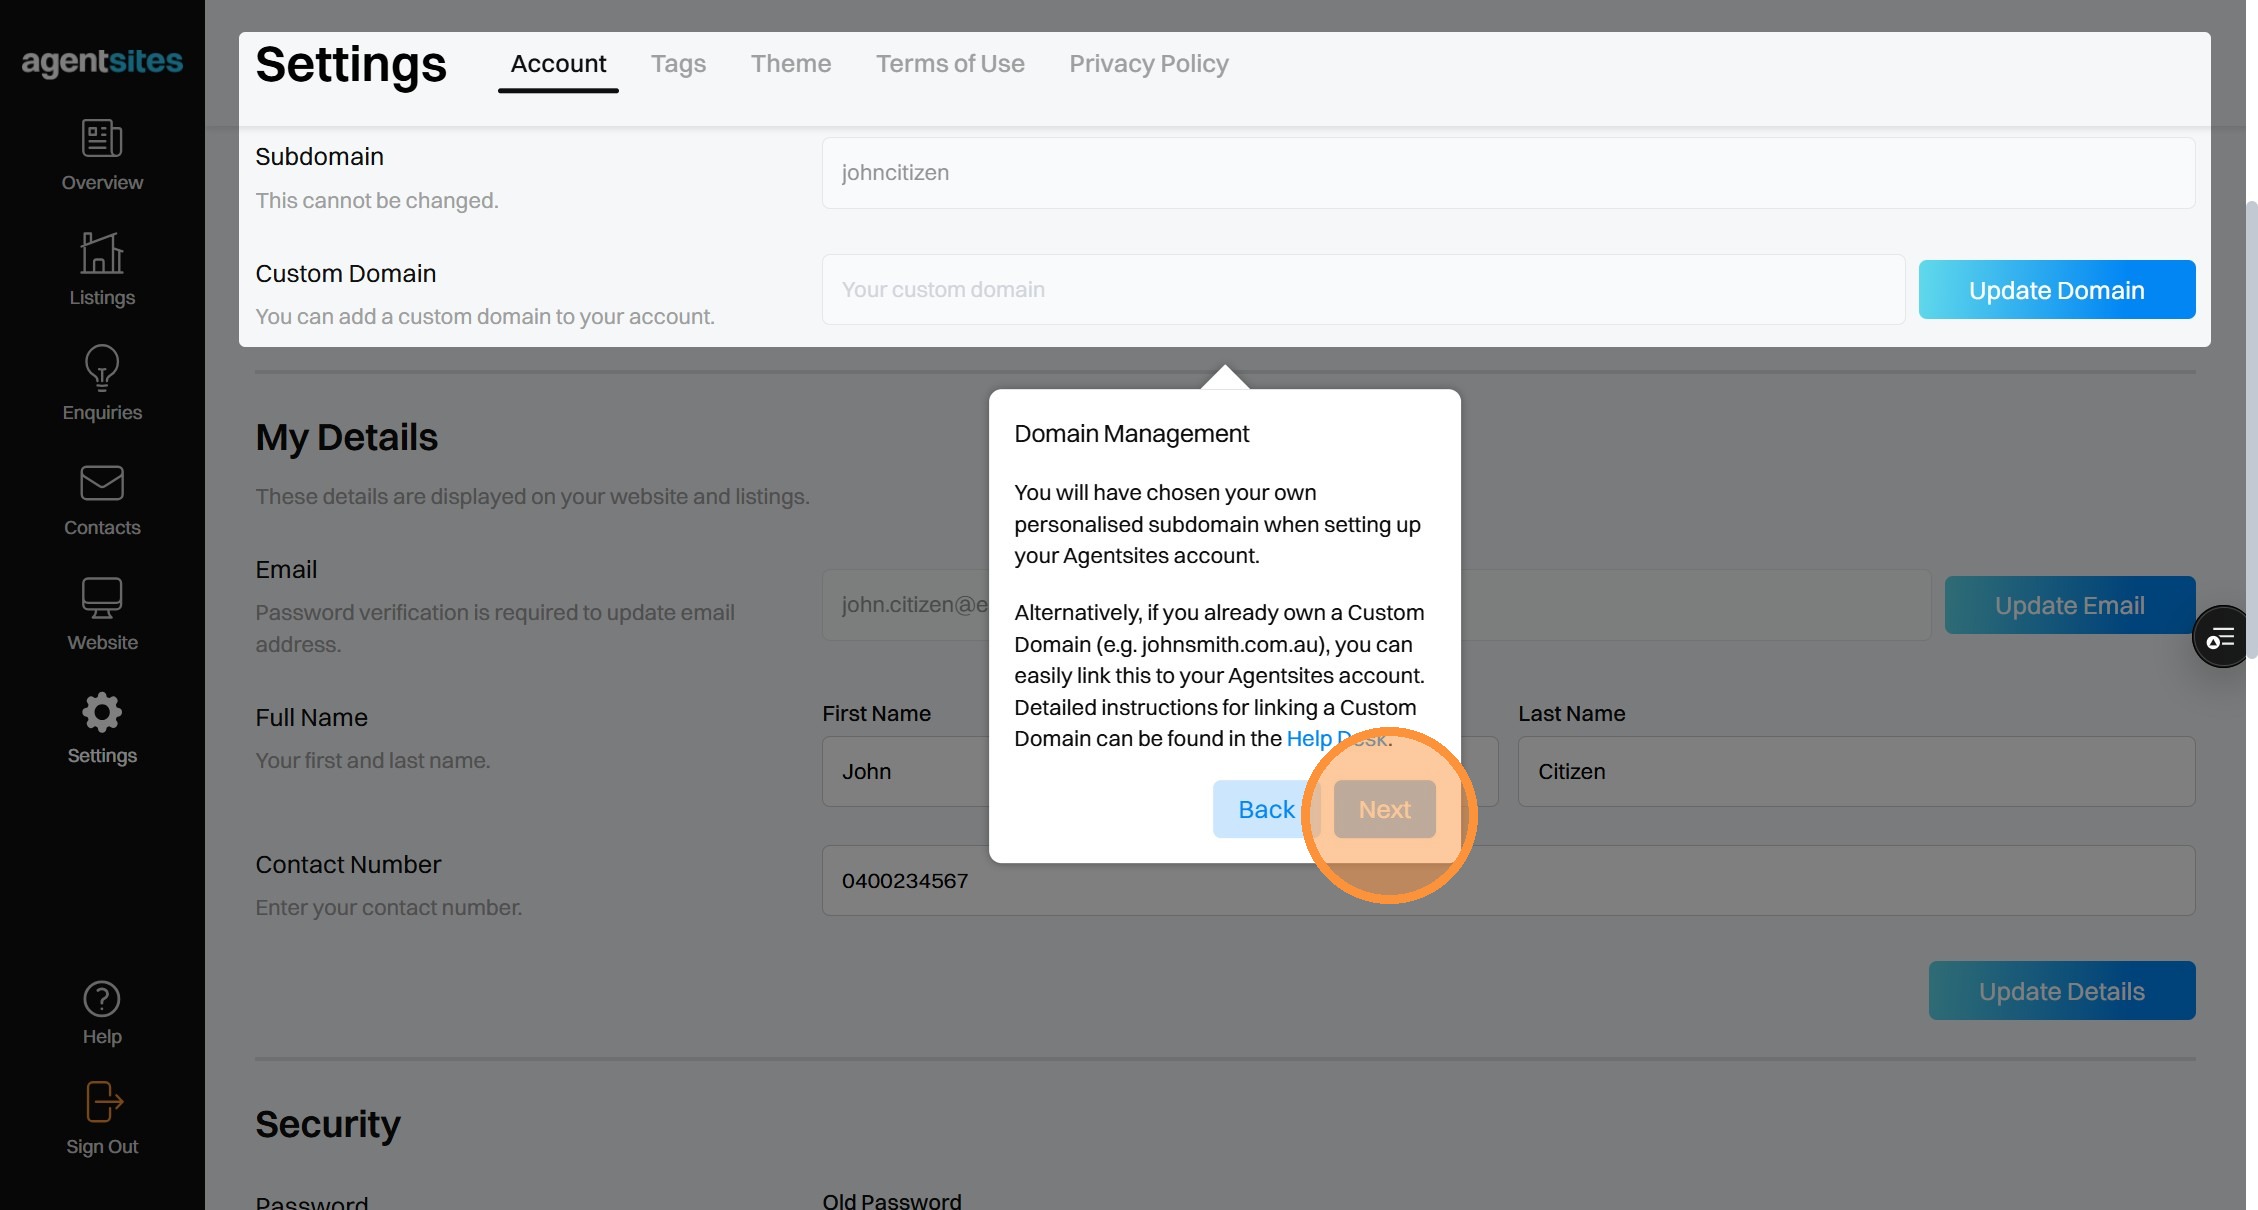Switch to the Theme tab

click(790, 64)
